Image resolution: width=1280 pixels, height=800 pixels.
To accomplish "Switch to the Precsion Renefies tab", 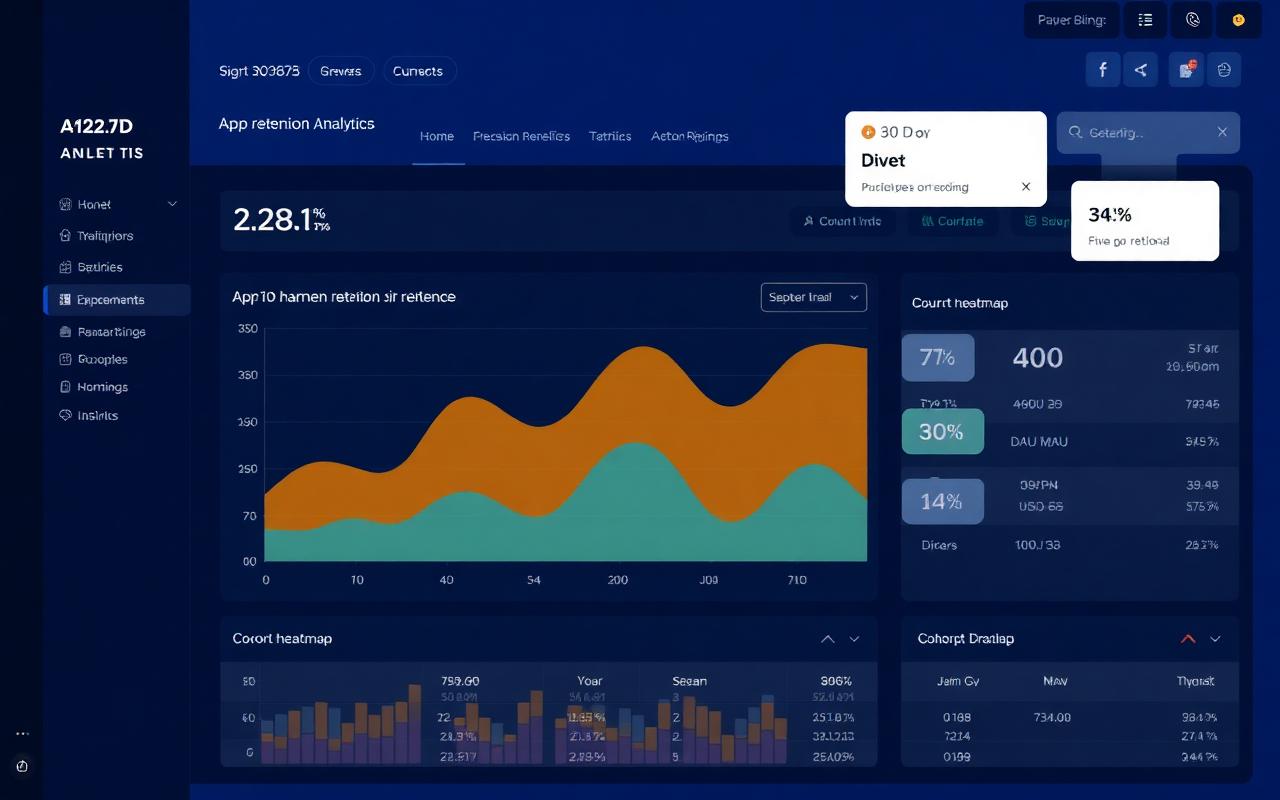I will [x=521, y=136].
